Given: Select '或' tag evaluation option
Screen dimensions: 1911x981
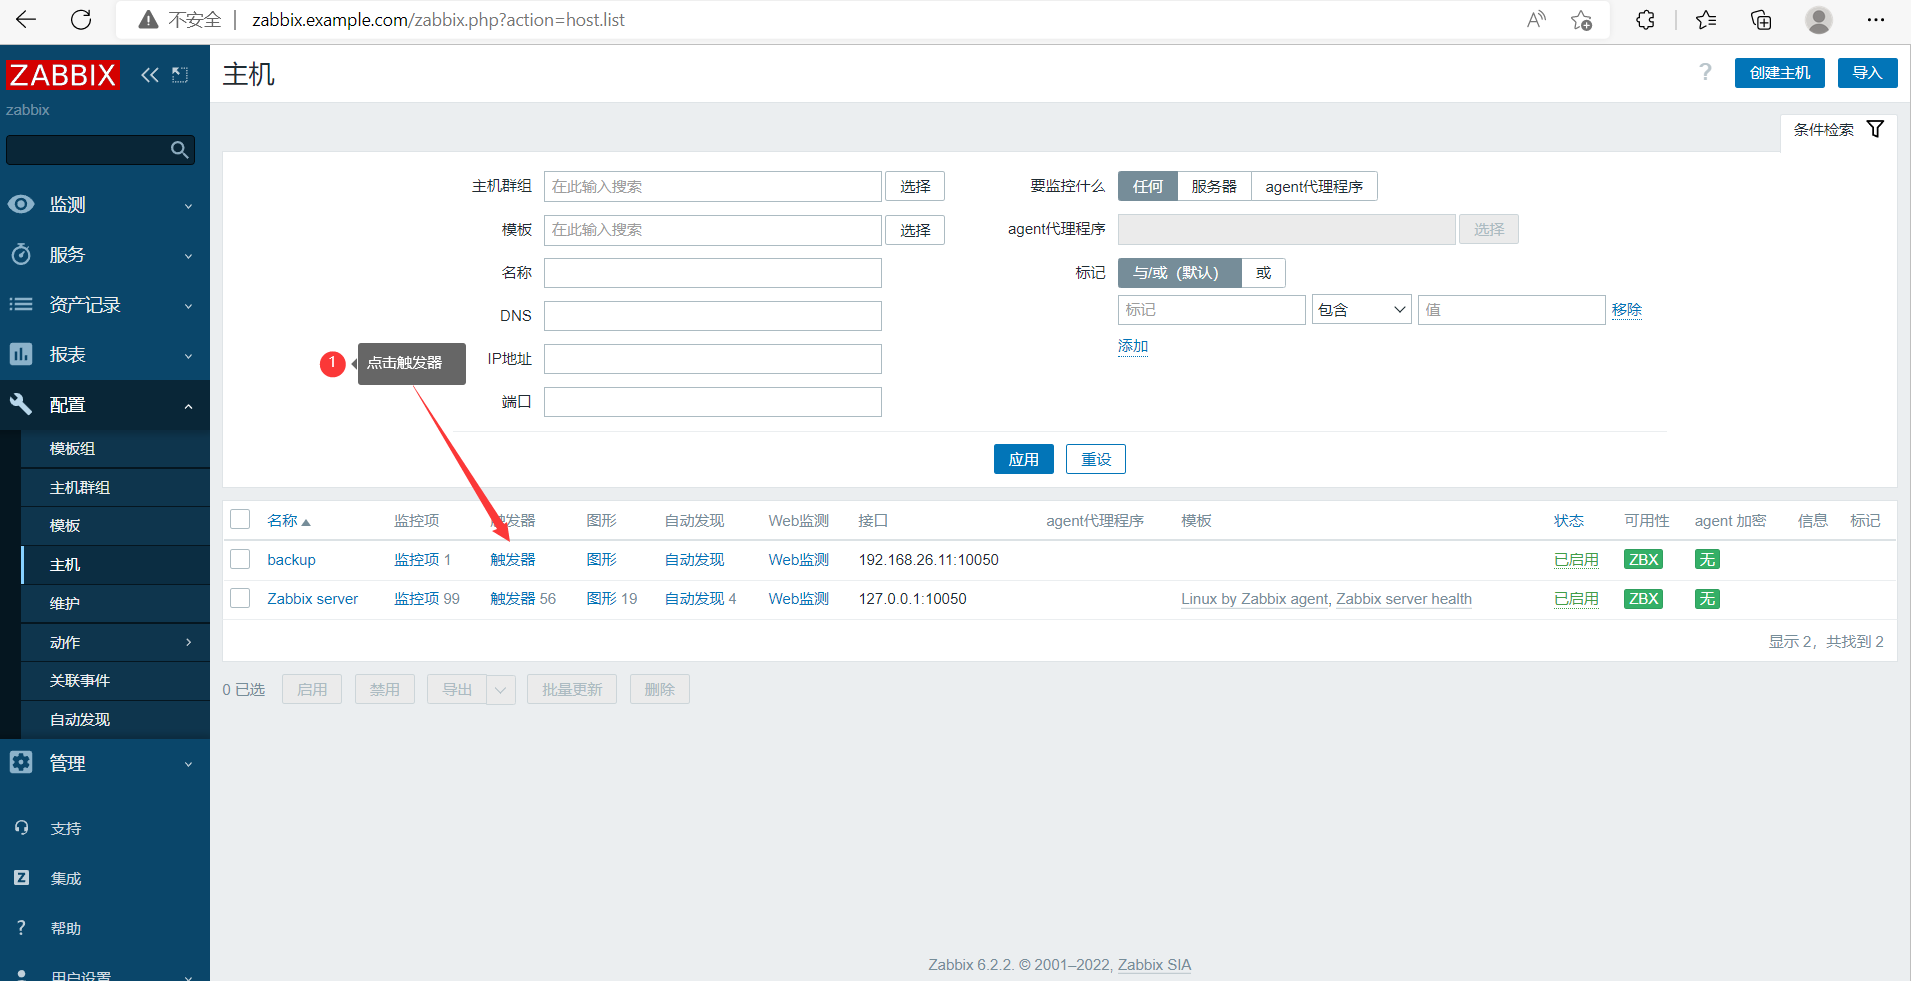Looking at the screenshot, I should point(1263,273).
